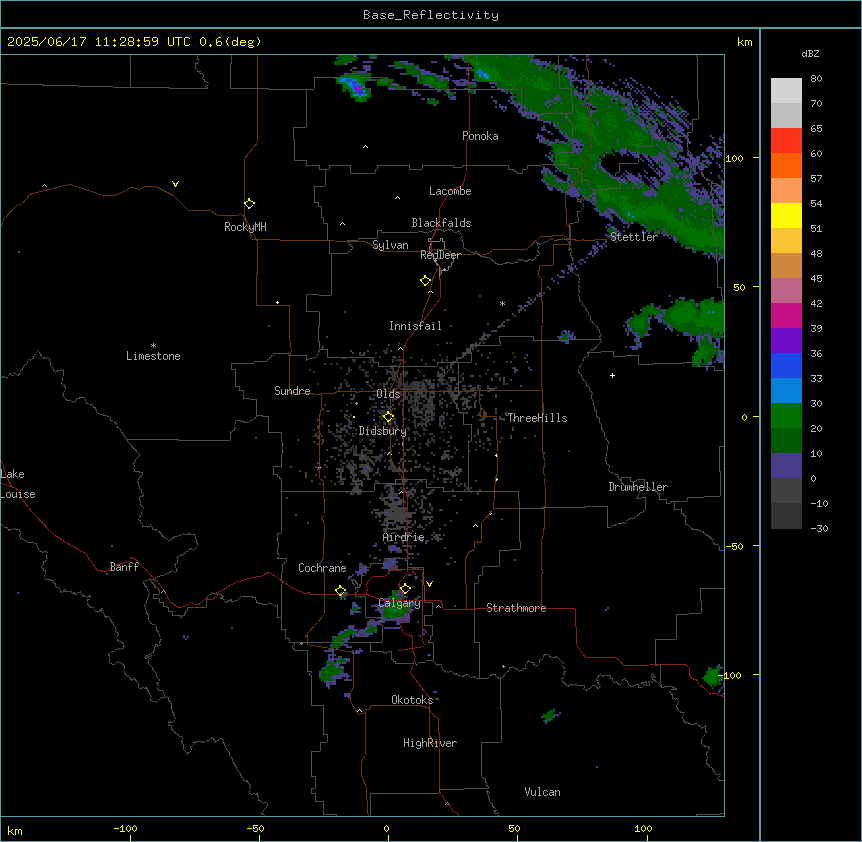Click the yellow 54 dBZ color swatch
Viewport: 862px width, 842px height.
coord(786,215)
